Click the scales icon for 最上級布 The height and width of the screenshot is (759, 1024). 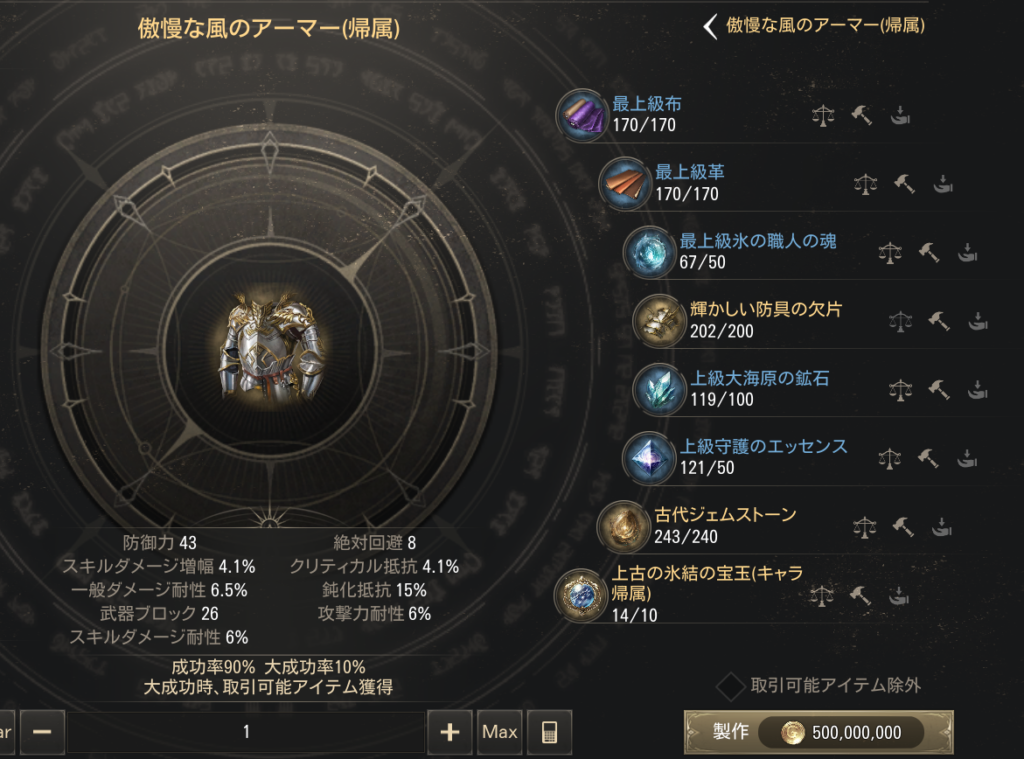(x=823, y=116)
